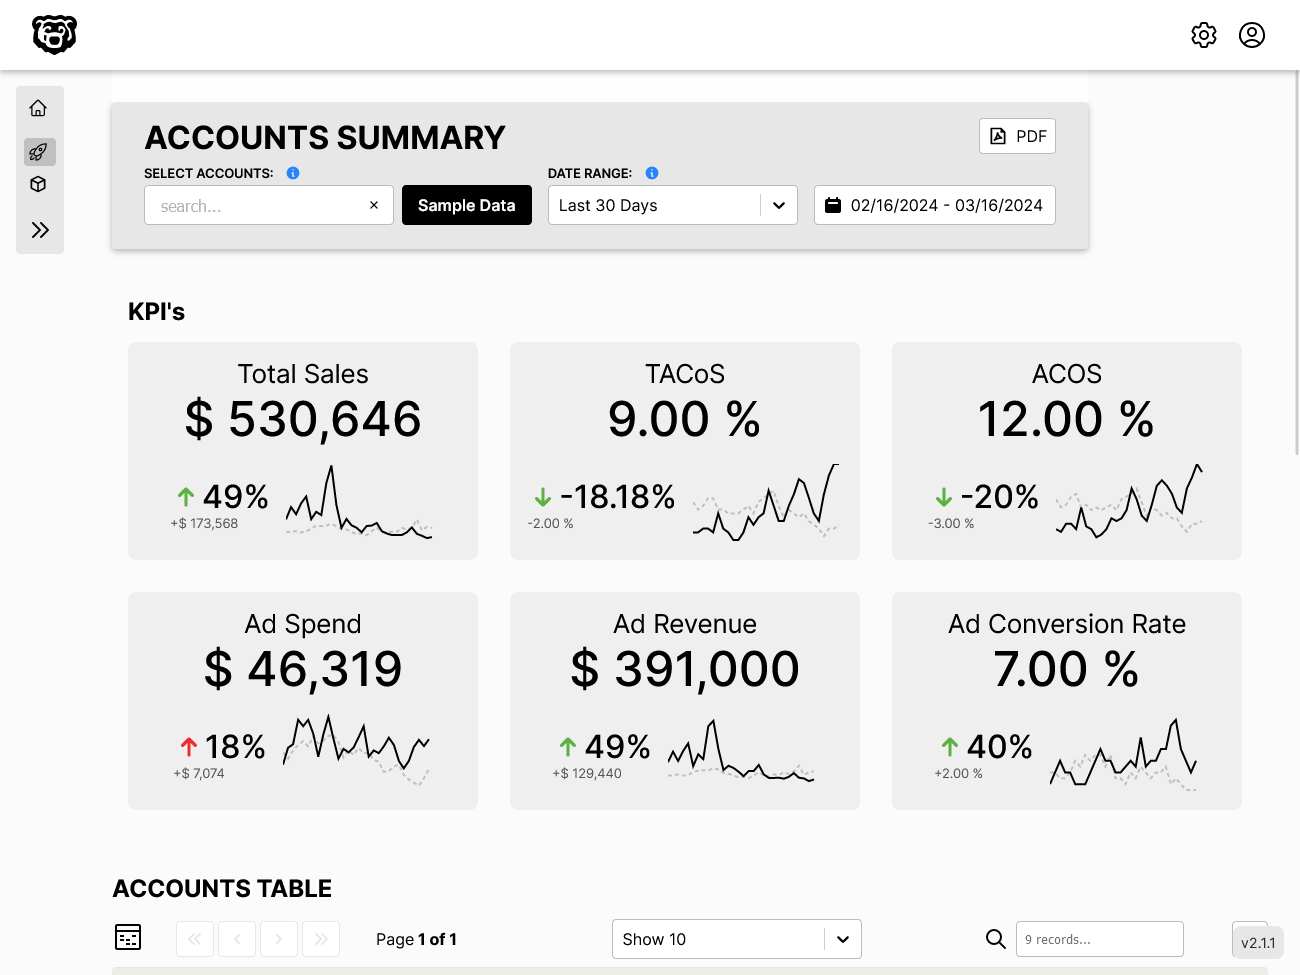Focus the accounts search input
The width and height of the screenshot is (1300, 975).
point(255,205)
